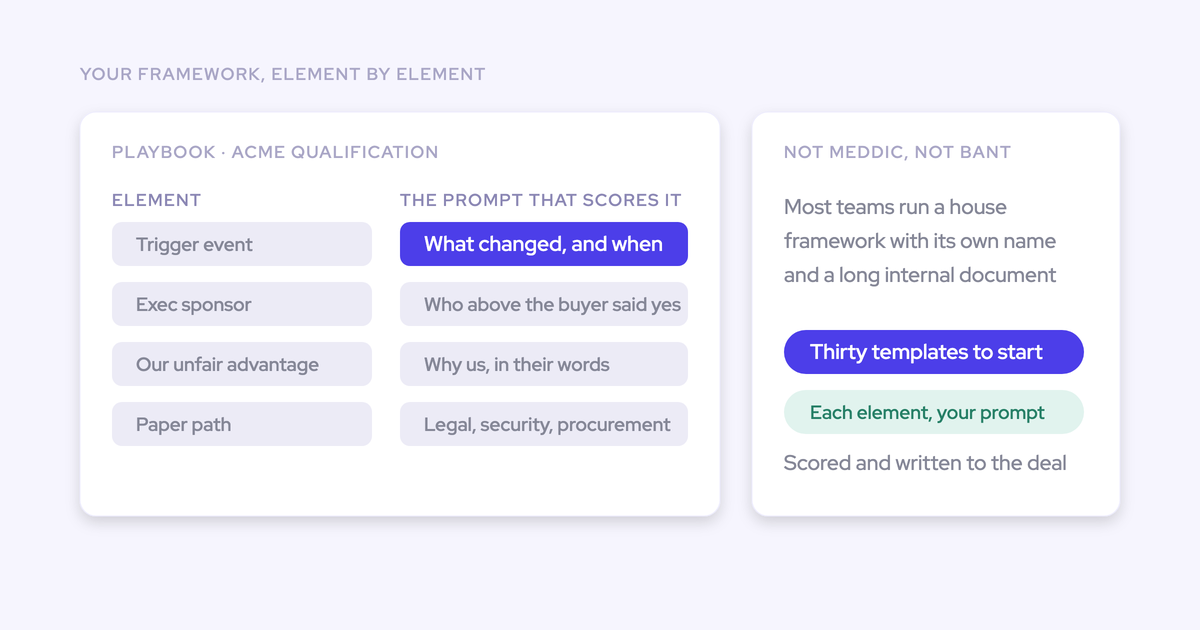Viewport: 1200px width, 630px height.
Task: Click the Thirty templates to start button
Action: click(934, 352)
